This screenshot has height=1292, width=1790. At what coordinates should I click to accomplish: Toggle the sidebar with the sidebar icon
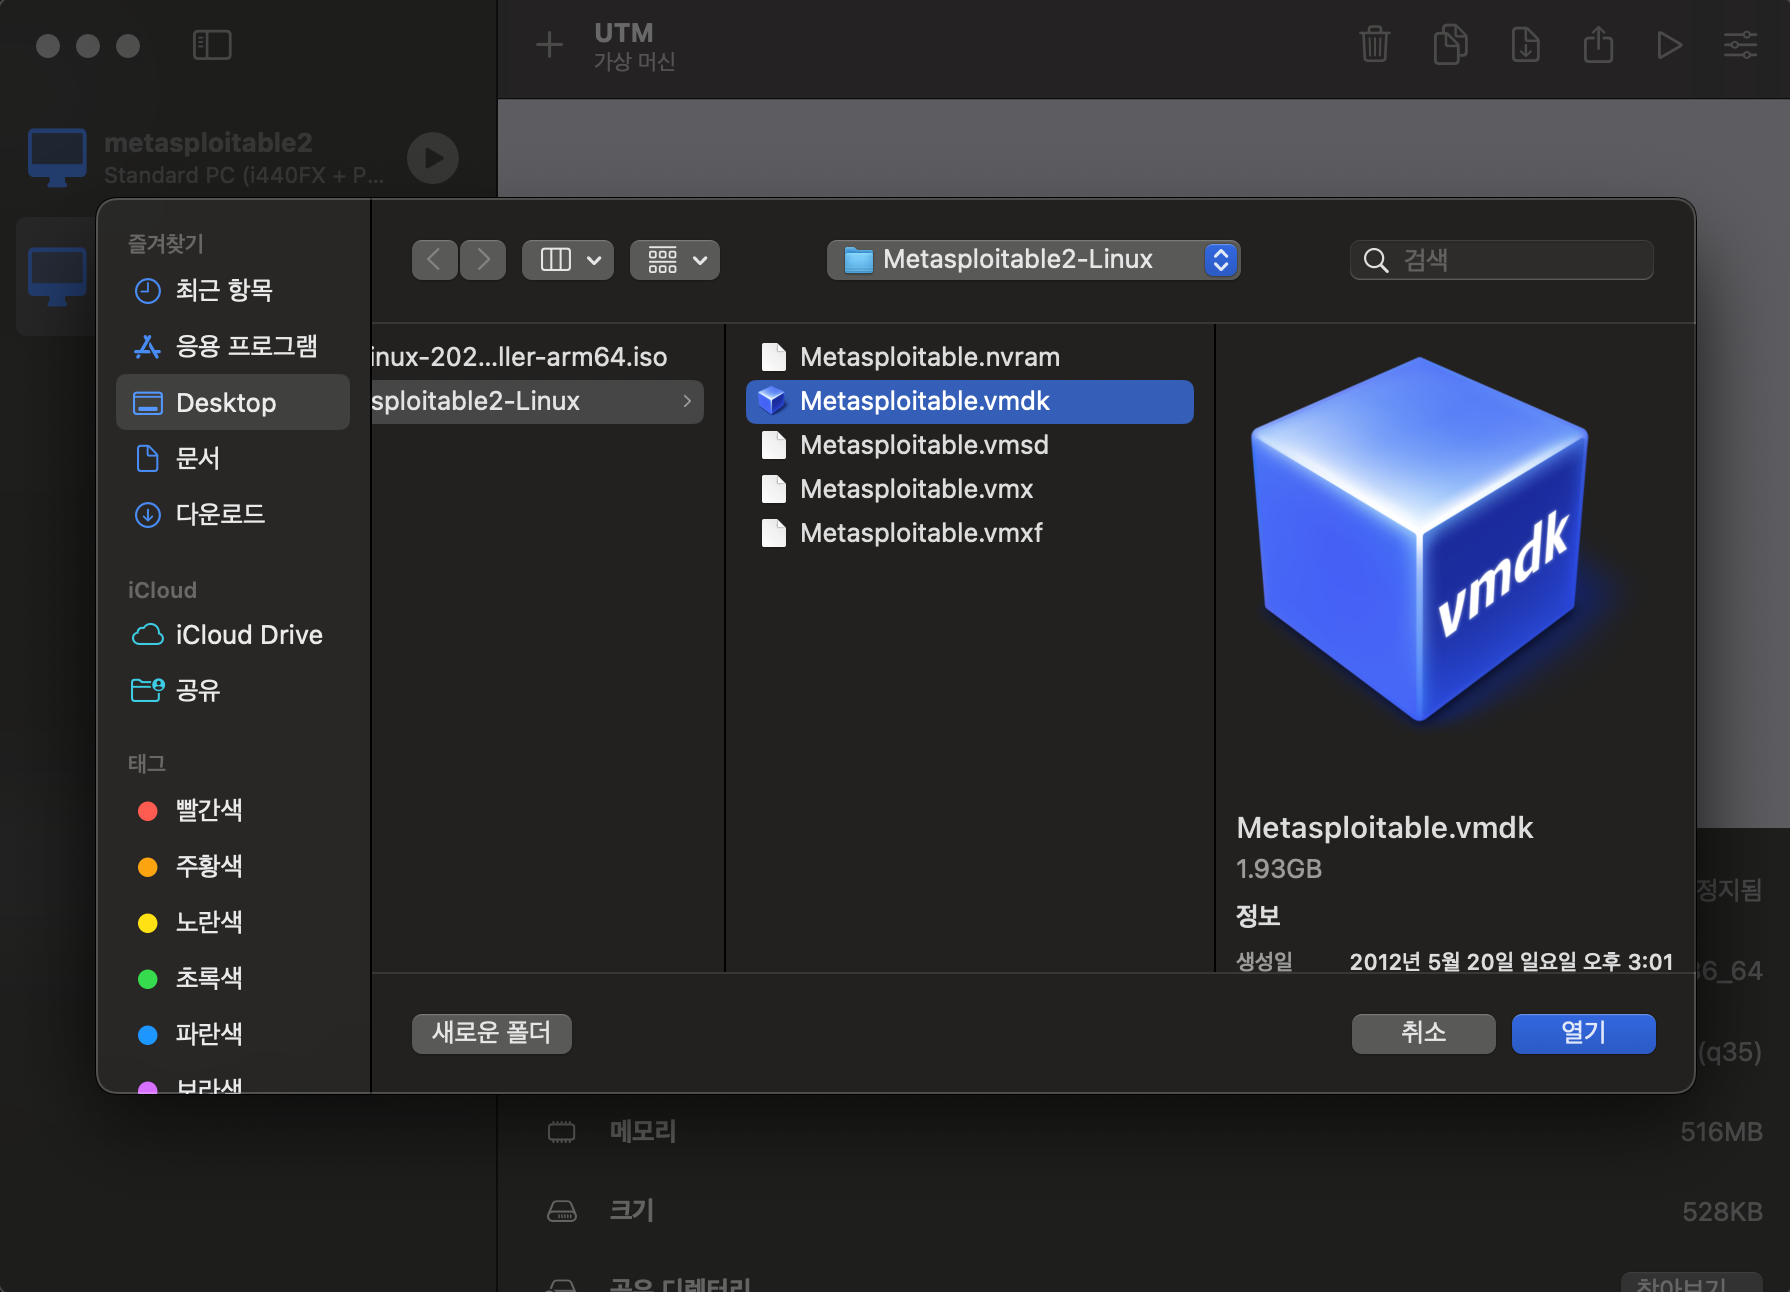pyautogui.click(x=212, y=45)
